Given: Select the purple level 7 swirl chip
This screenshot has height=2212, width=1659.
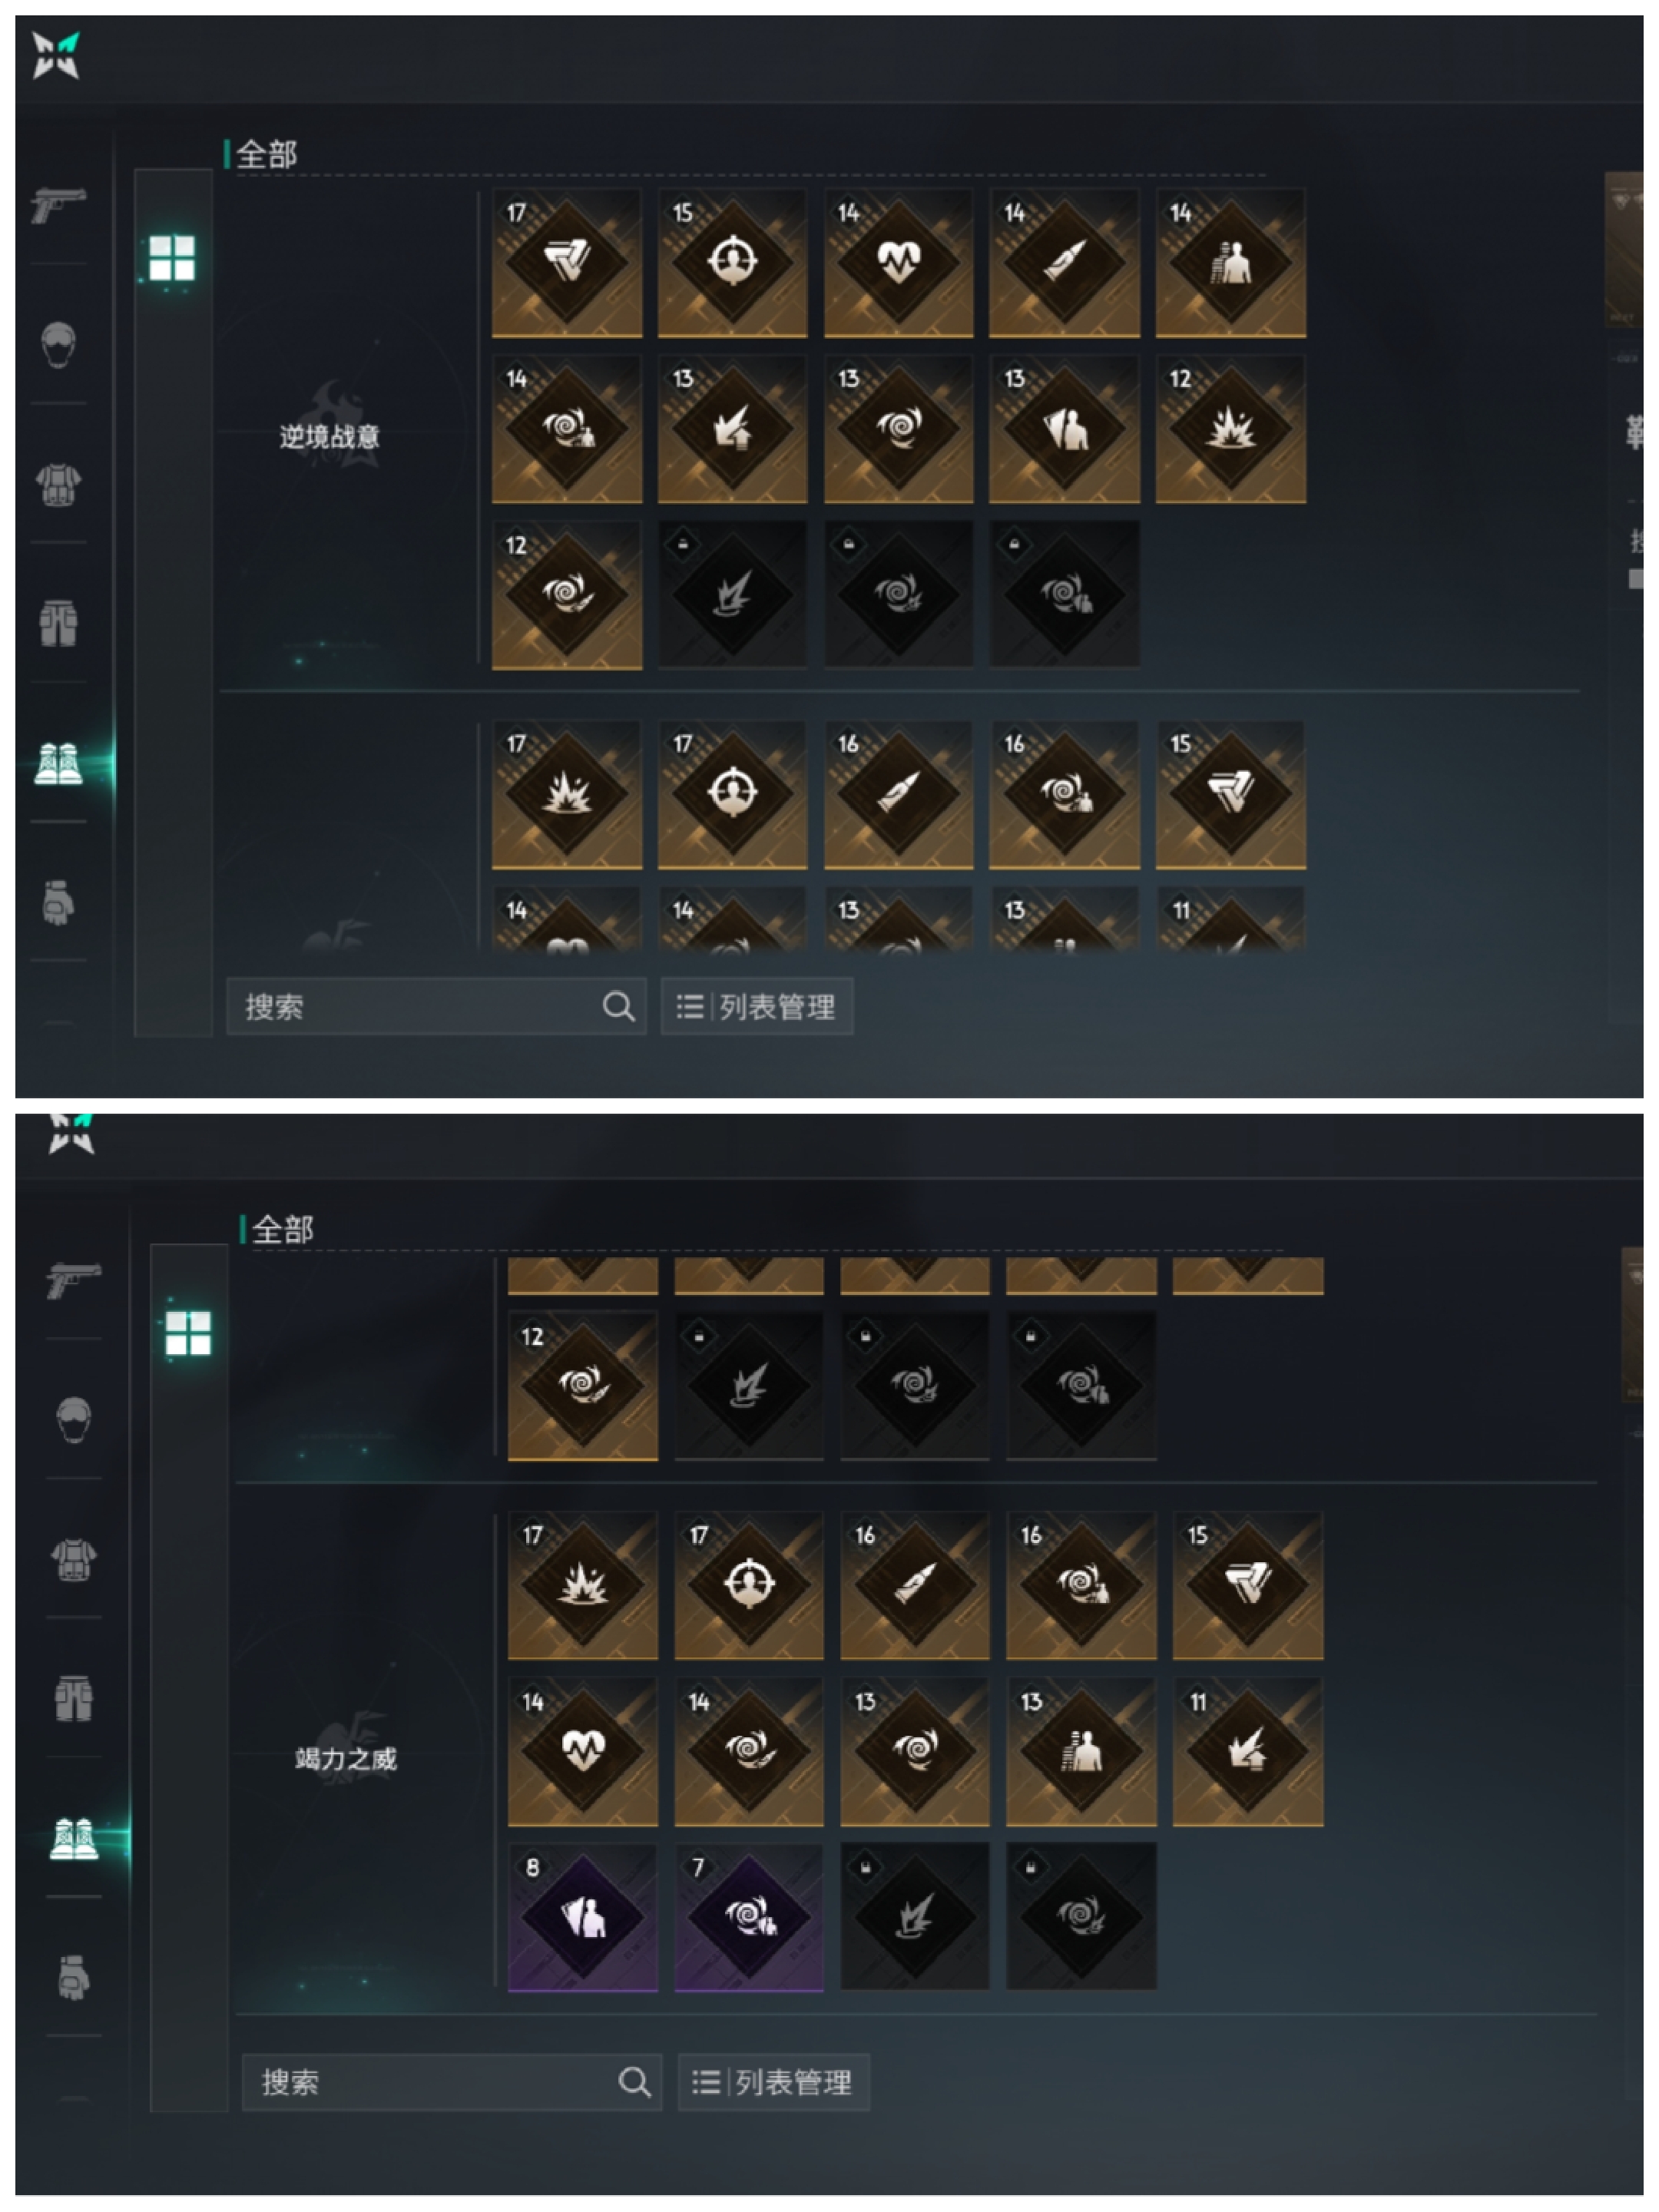Looking at the screenshot, I should coord(749,1917).
